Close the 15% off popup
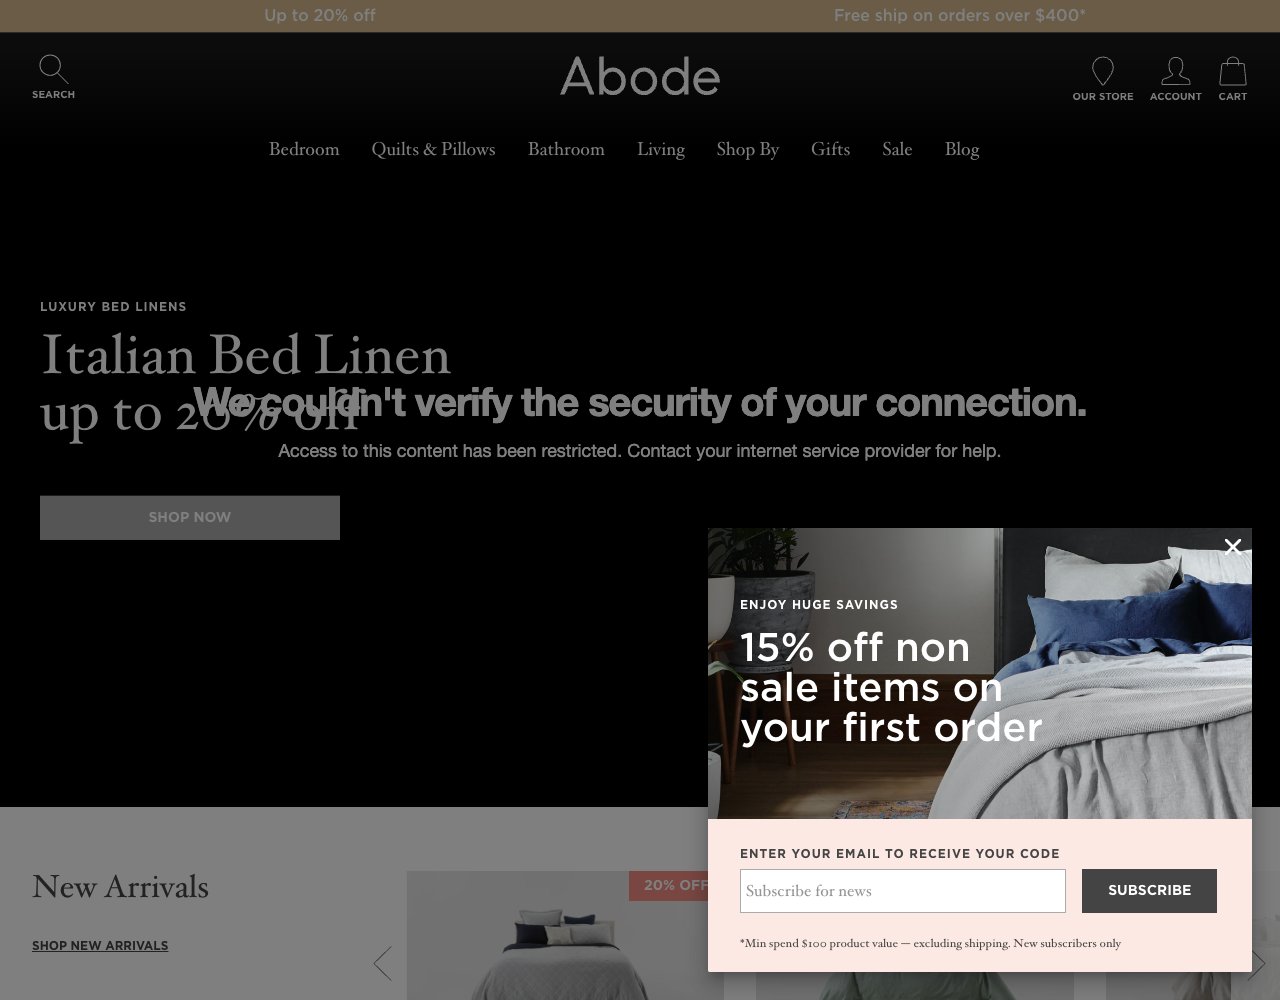The image size is (1280, 1000). tap(1233, 546)
